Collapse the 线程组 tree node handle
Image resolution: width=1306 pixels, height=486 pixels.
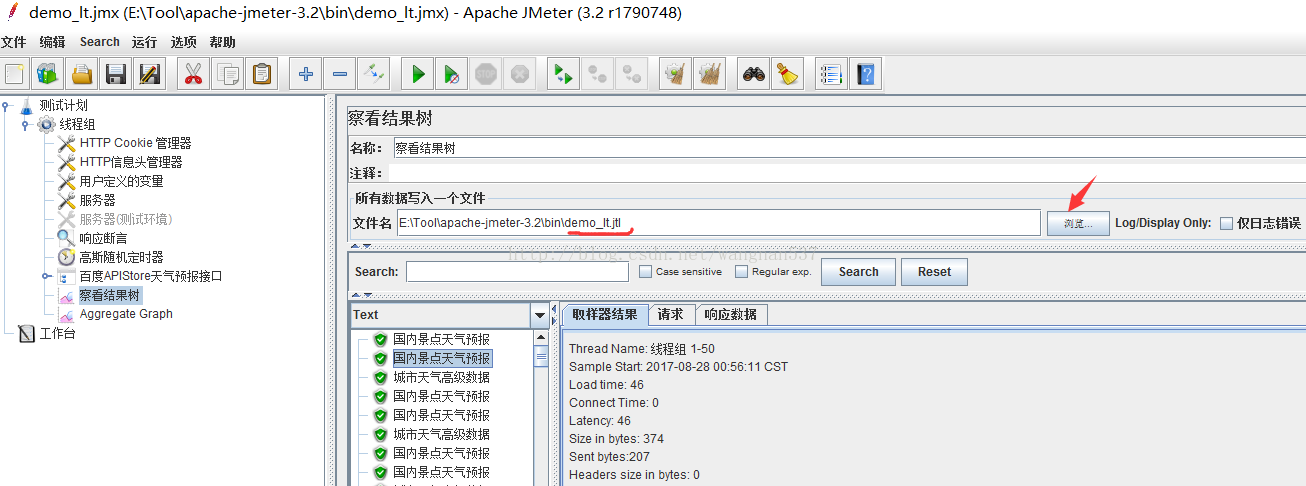click(25, 125)
